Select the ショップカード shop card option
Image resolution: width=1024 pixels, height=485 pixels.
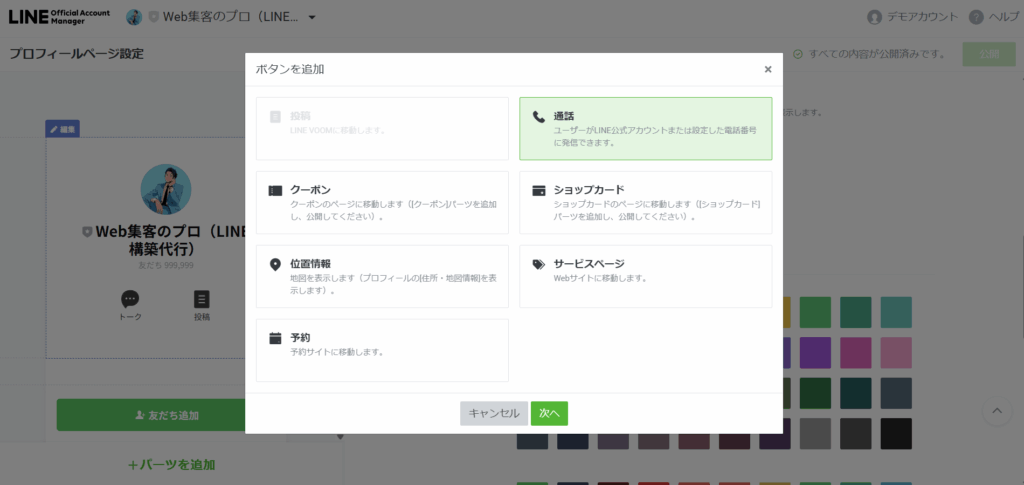[x=645, y=202]
